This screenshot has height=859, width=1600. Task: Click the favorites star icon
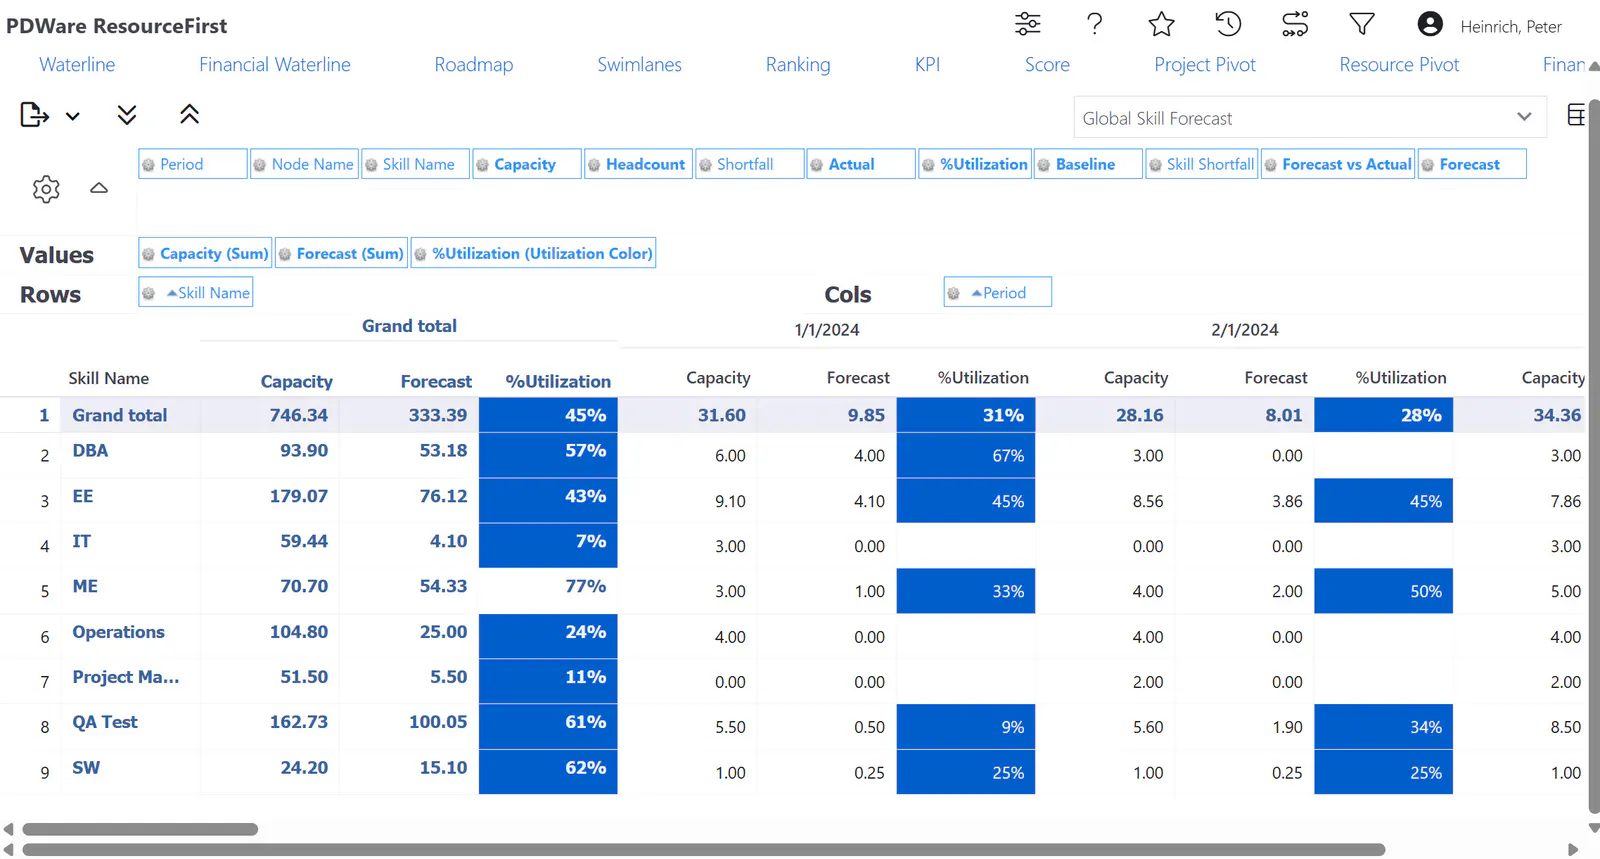1161,24
